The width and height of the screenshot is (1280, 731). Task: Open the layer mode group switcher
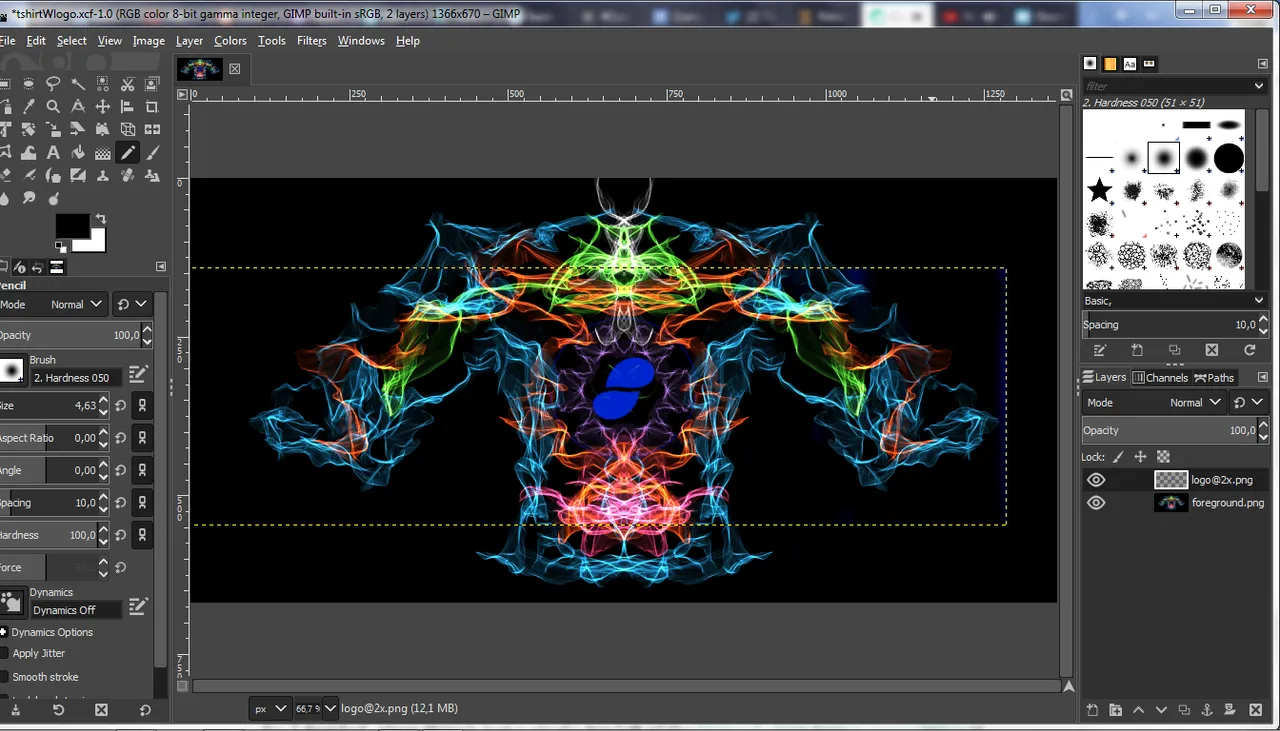pyautogui.click(x=1248, y=402)
